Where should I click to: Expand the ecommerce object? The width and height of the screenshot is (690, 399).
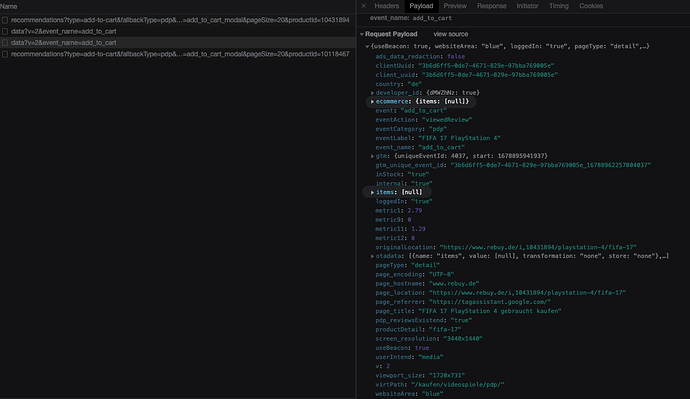coord(372,102)
